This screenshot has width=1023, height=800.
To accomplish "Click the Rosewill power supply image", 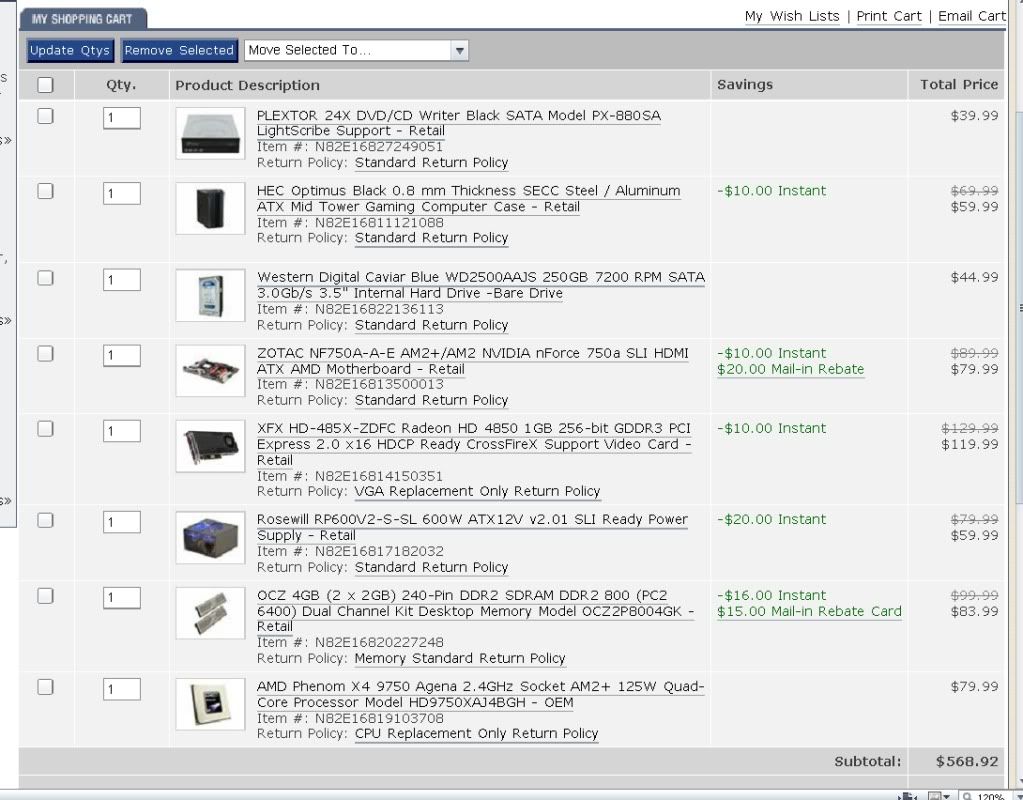I will pyautogui.click(x=209, y=537).
